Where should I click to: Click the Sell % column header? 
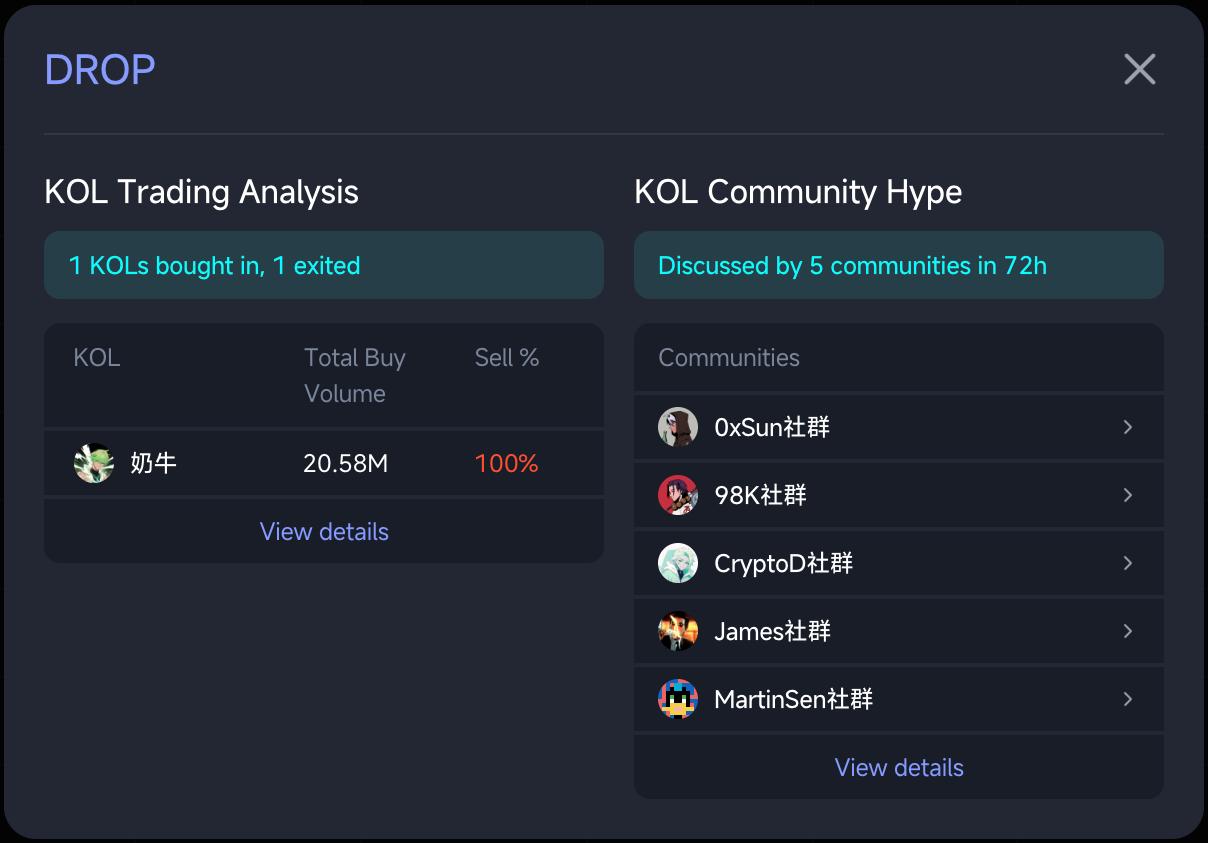coord(506,358)
